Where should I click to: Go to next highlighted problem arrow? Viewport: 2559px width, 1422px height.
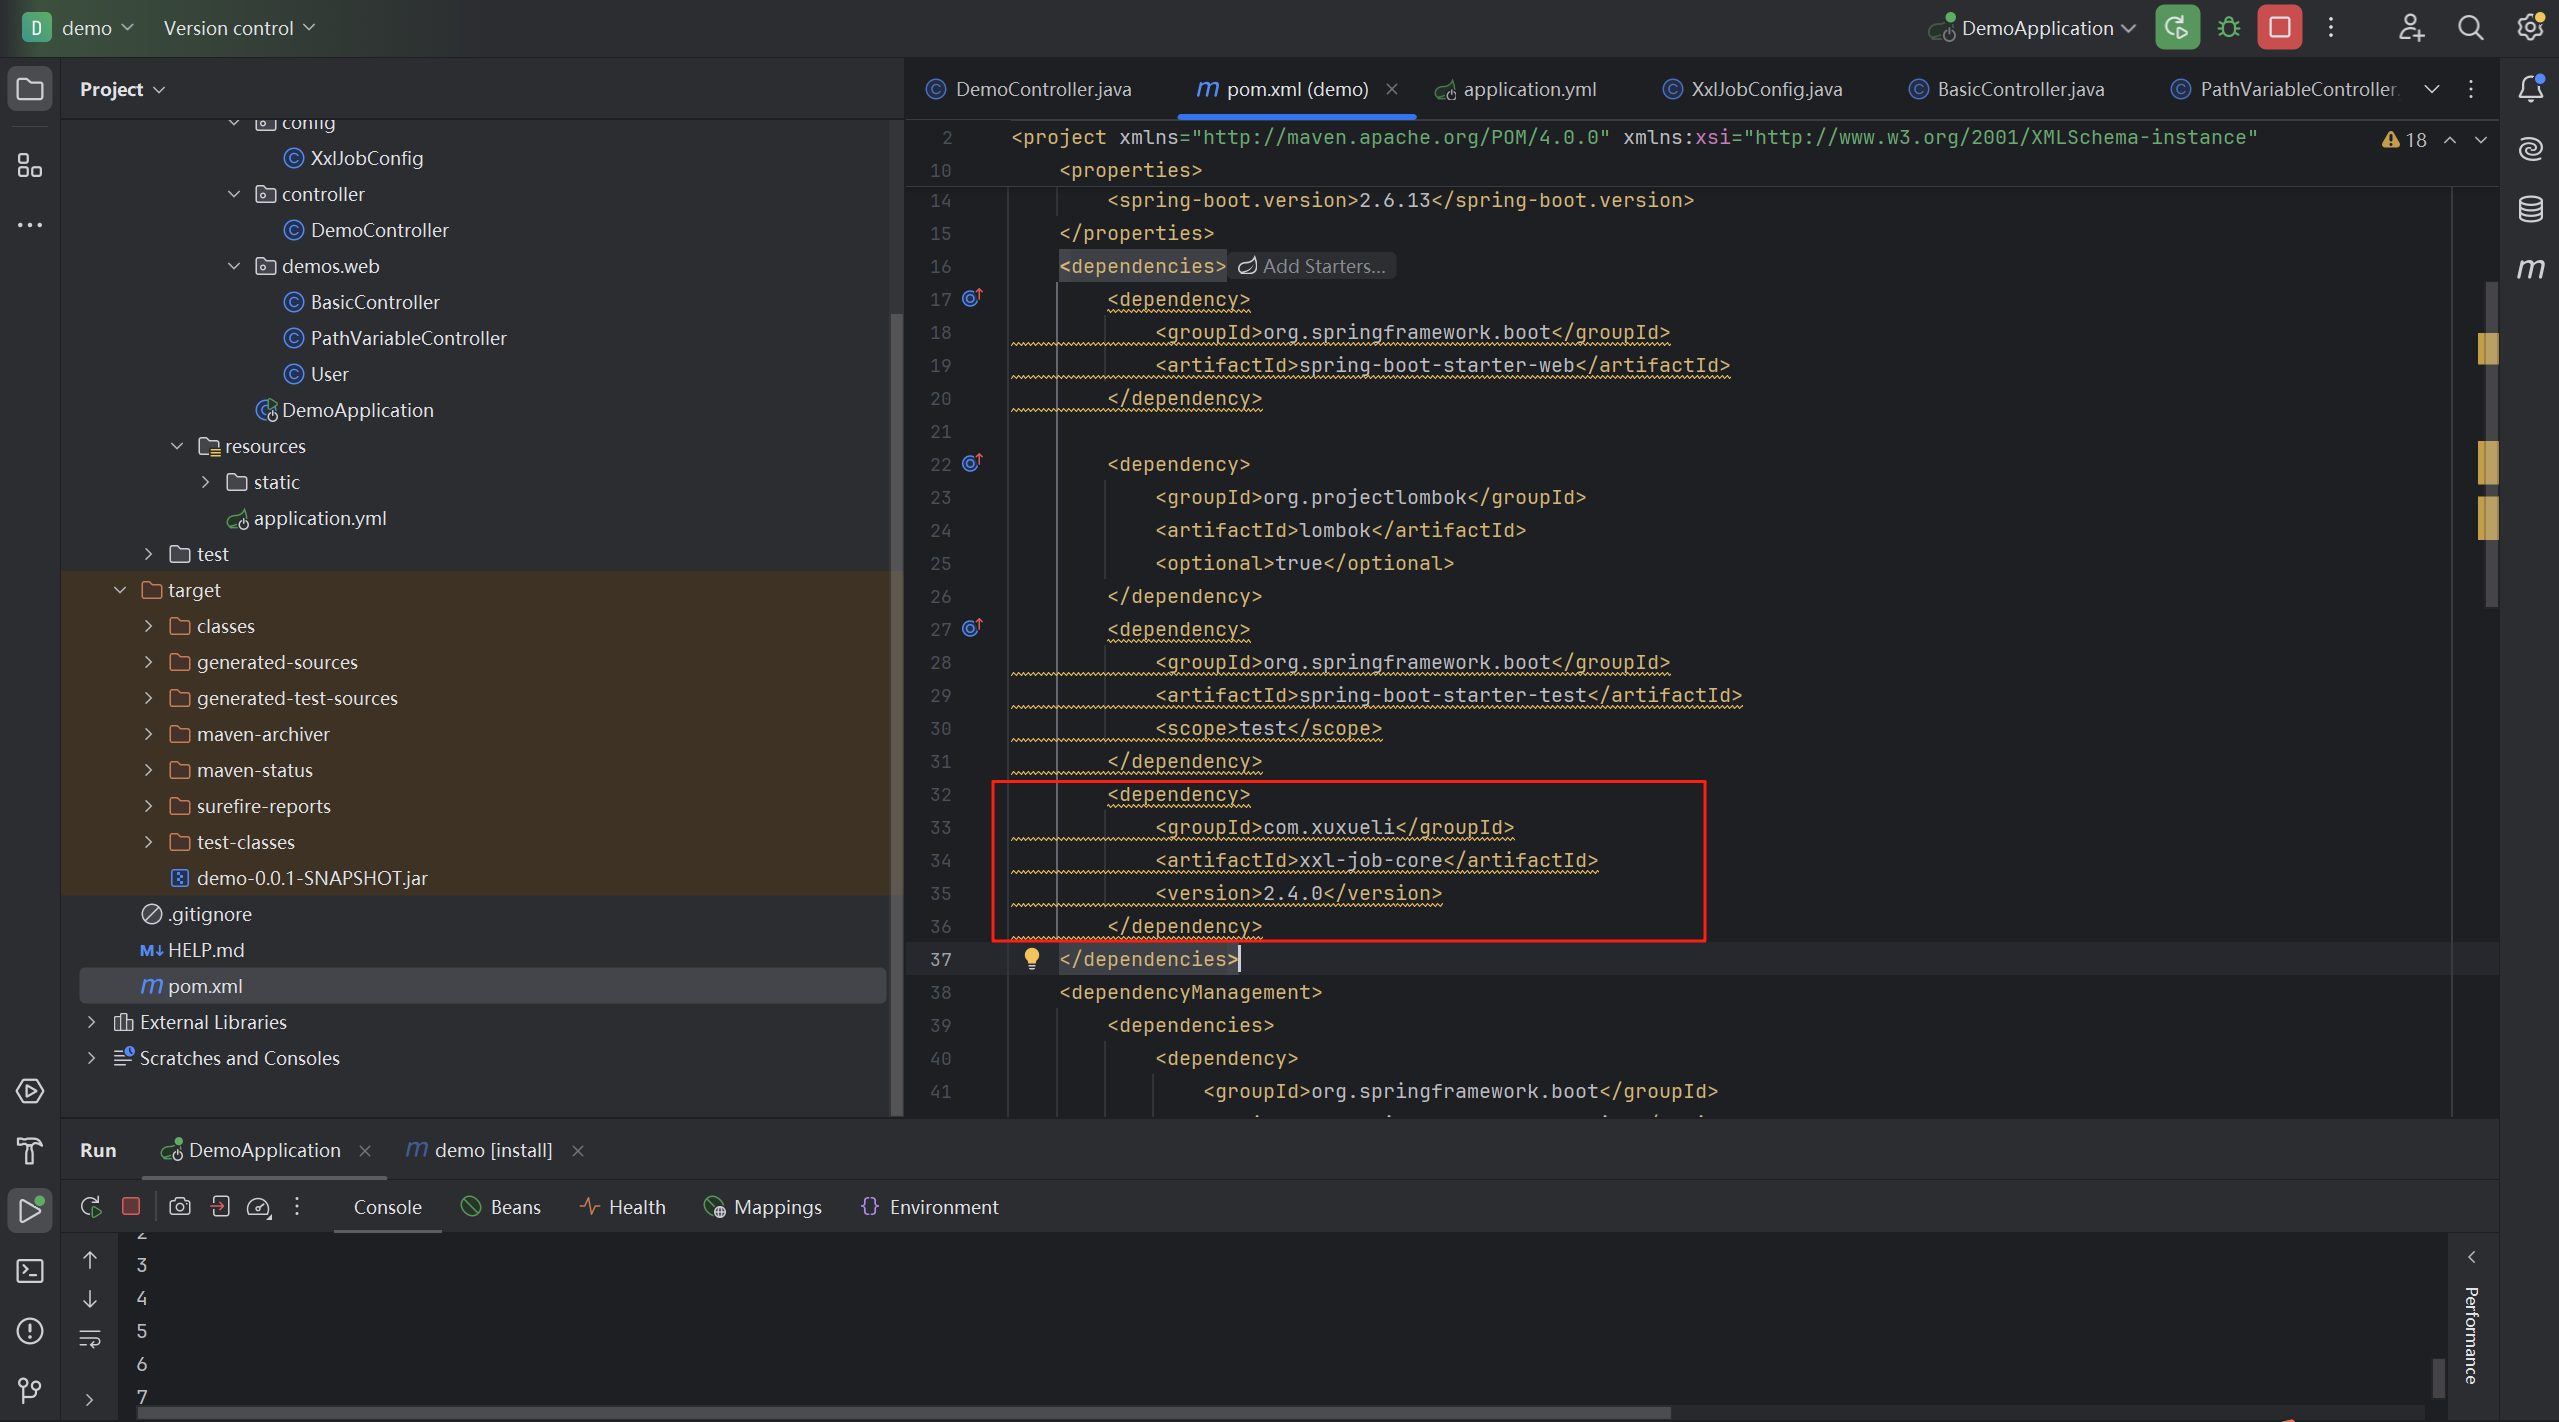(x=2481, y=140)
